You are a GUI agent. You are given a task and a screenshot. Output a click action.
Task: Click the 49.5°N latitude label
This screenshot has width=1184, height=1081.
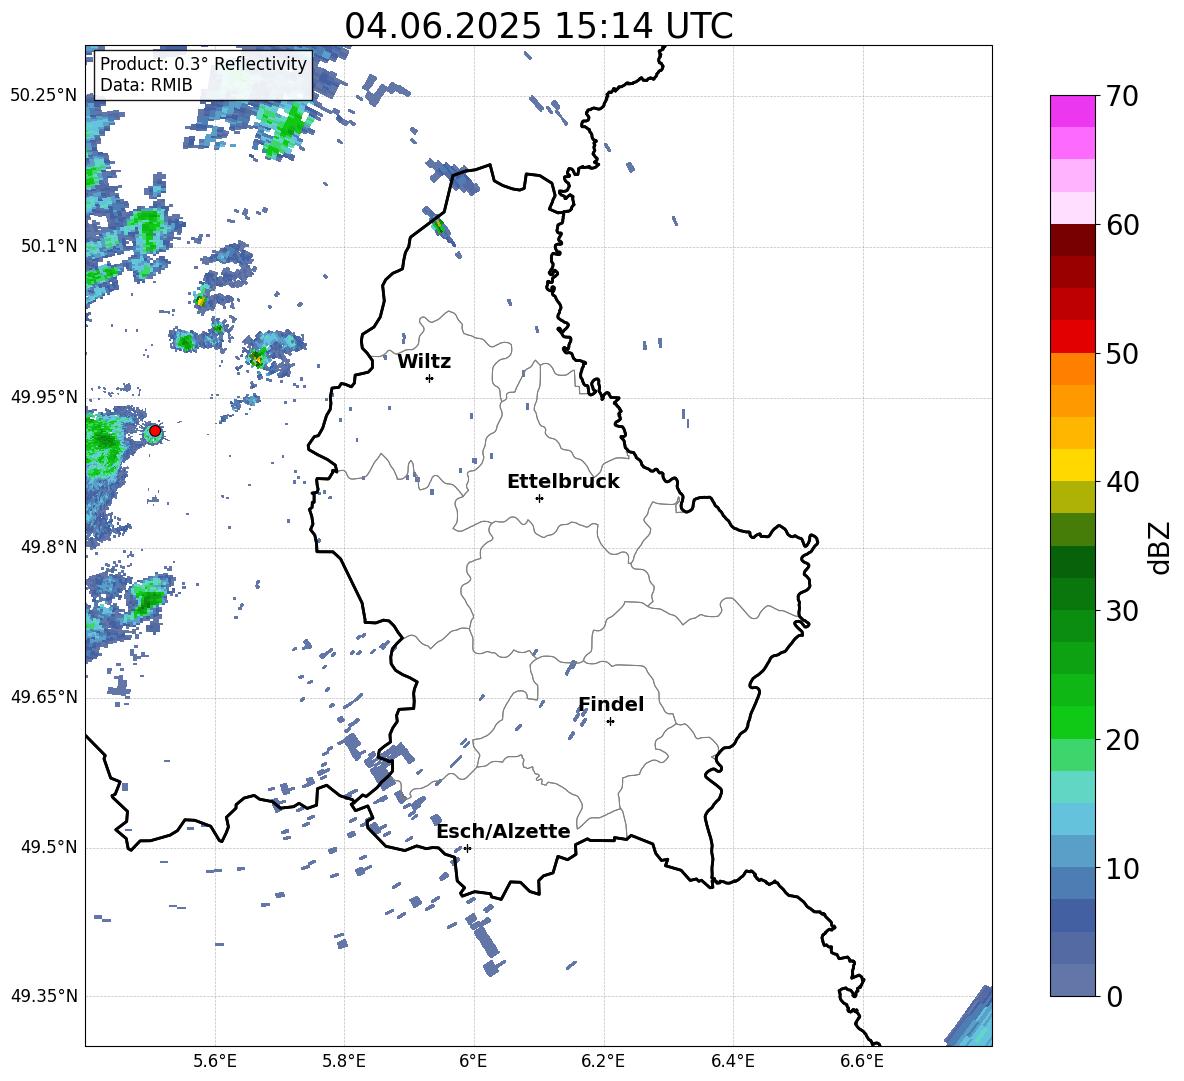click(49, 847)
